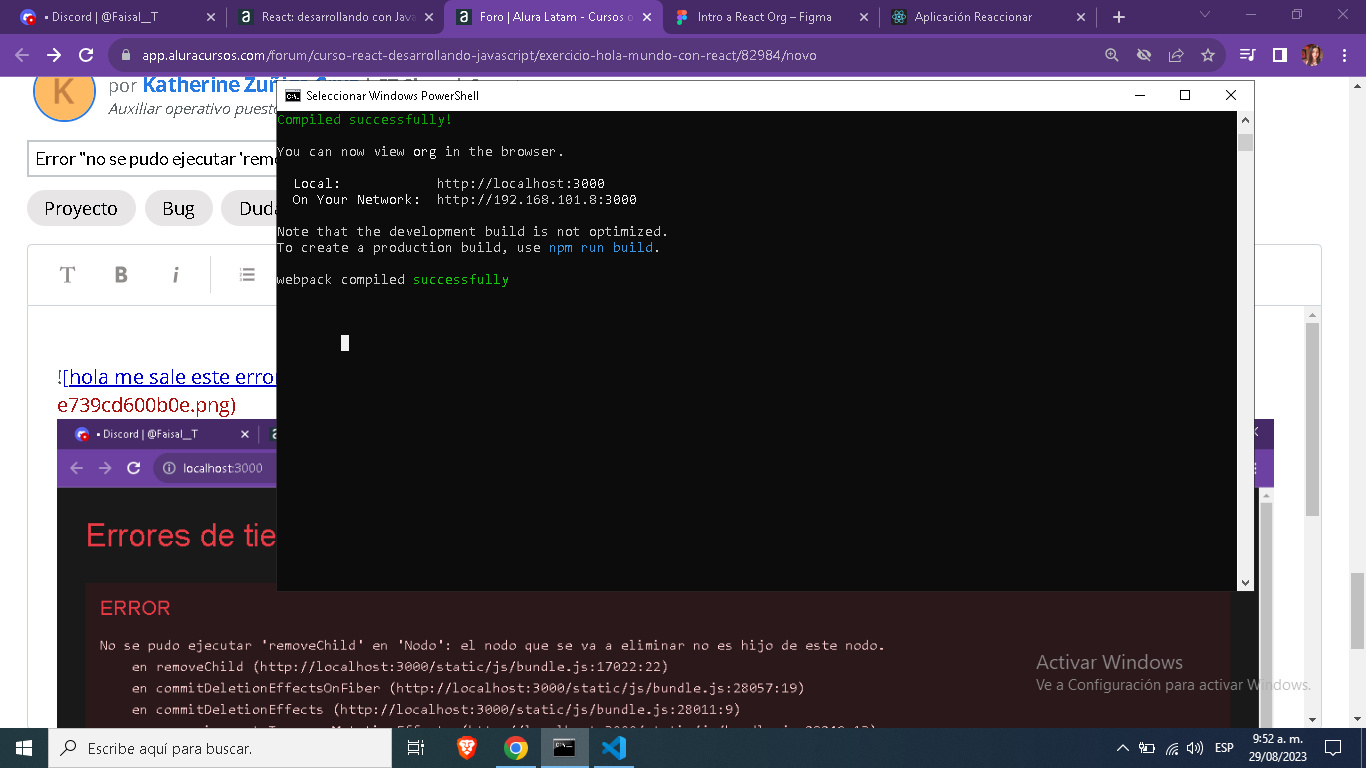Open a new browser tab with the plus
The image size is (1366, 768).
(1119, 17)
